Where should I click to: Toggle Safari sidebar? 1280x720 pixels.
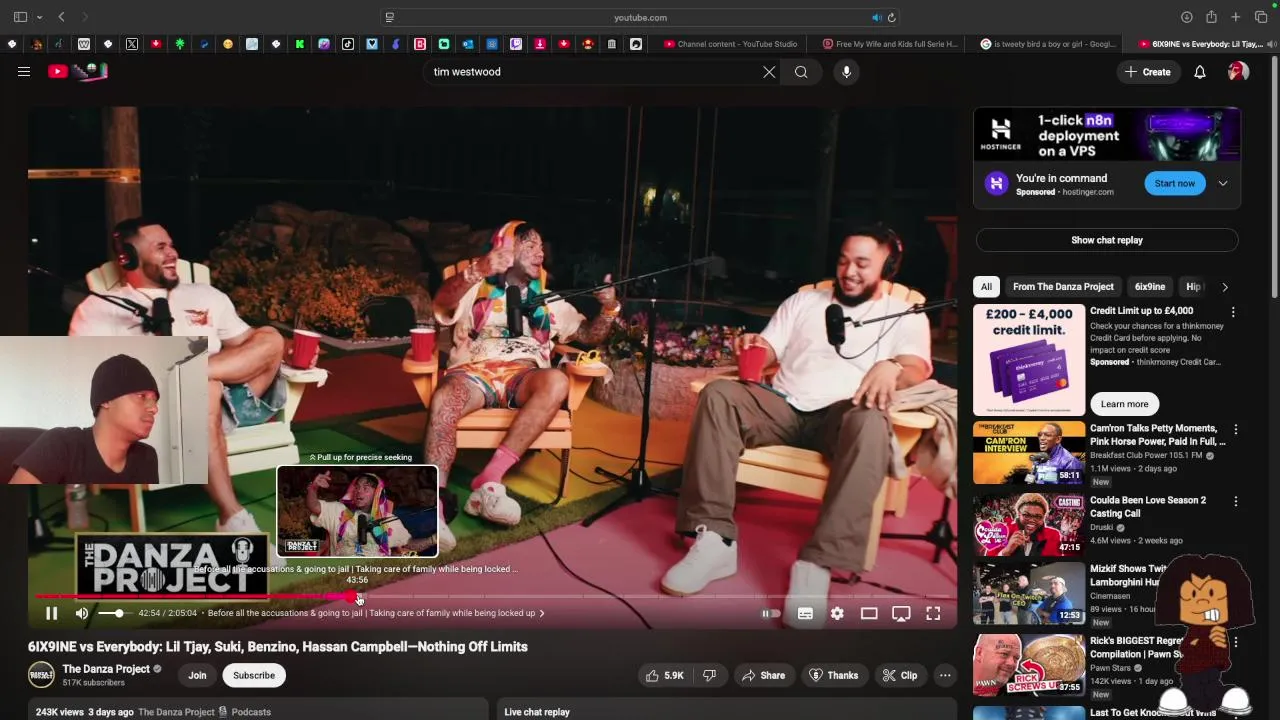pos(20,17)
